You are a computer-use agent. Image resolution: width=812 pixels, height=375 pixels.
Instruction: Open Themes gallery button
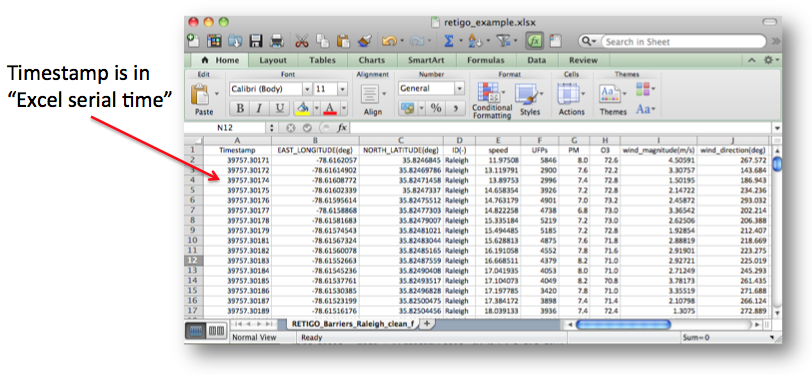tap(613, 99)
